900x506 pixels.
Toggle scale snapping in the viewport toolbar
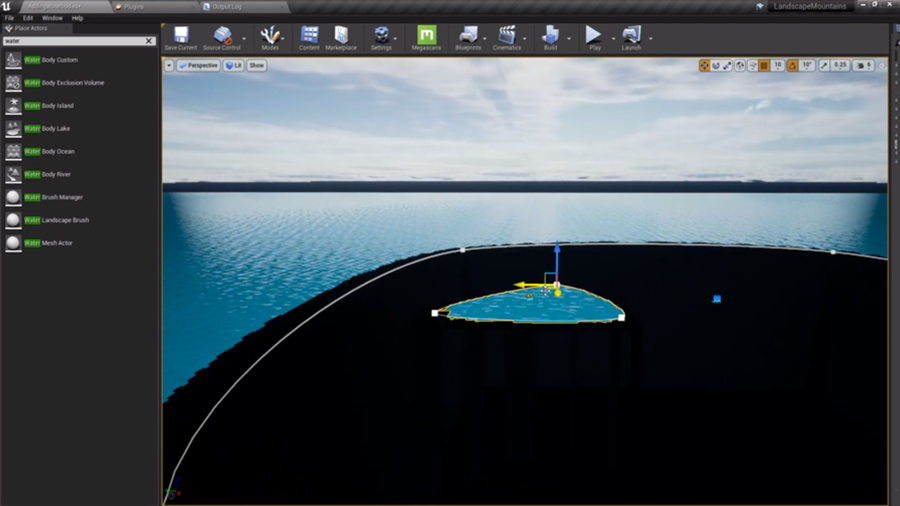click(824, 66)
